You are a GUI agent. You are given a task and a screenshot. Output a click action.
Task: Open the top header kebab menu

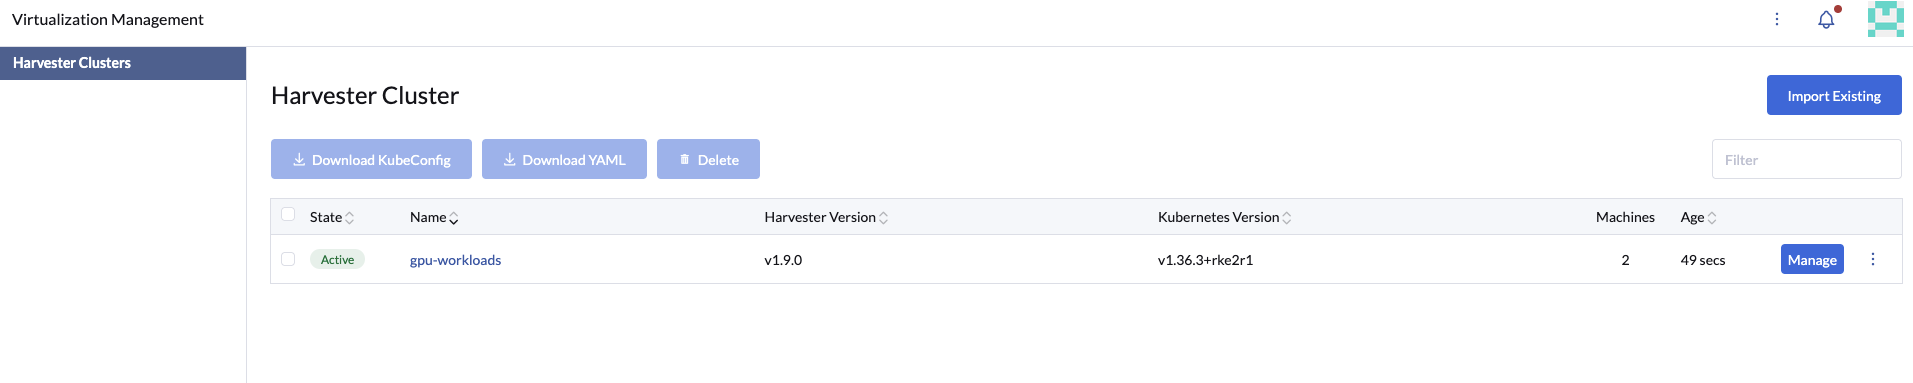pyautogui.click(x=1777, y=19)
